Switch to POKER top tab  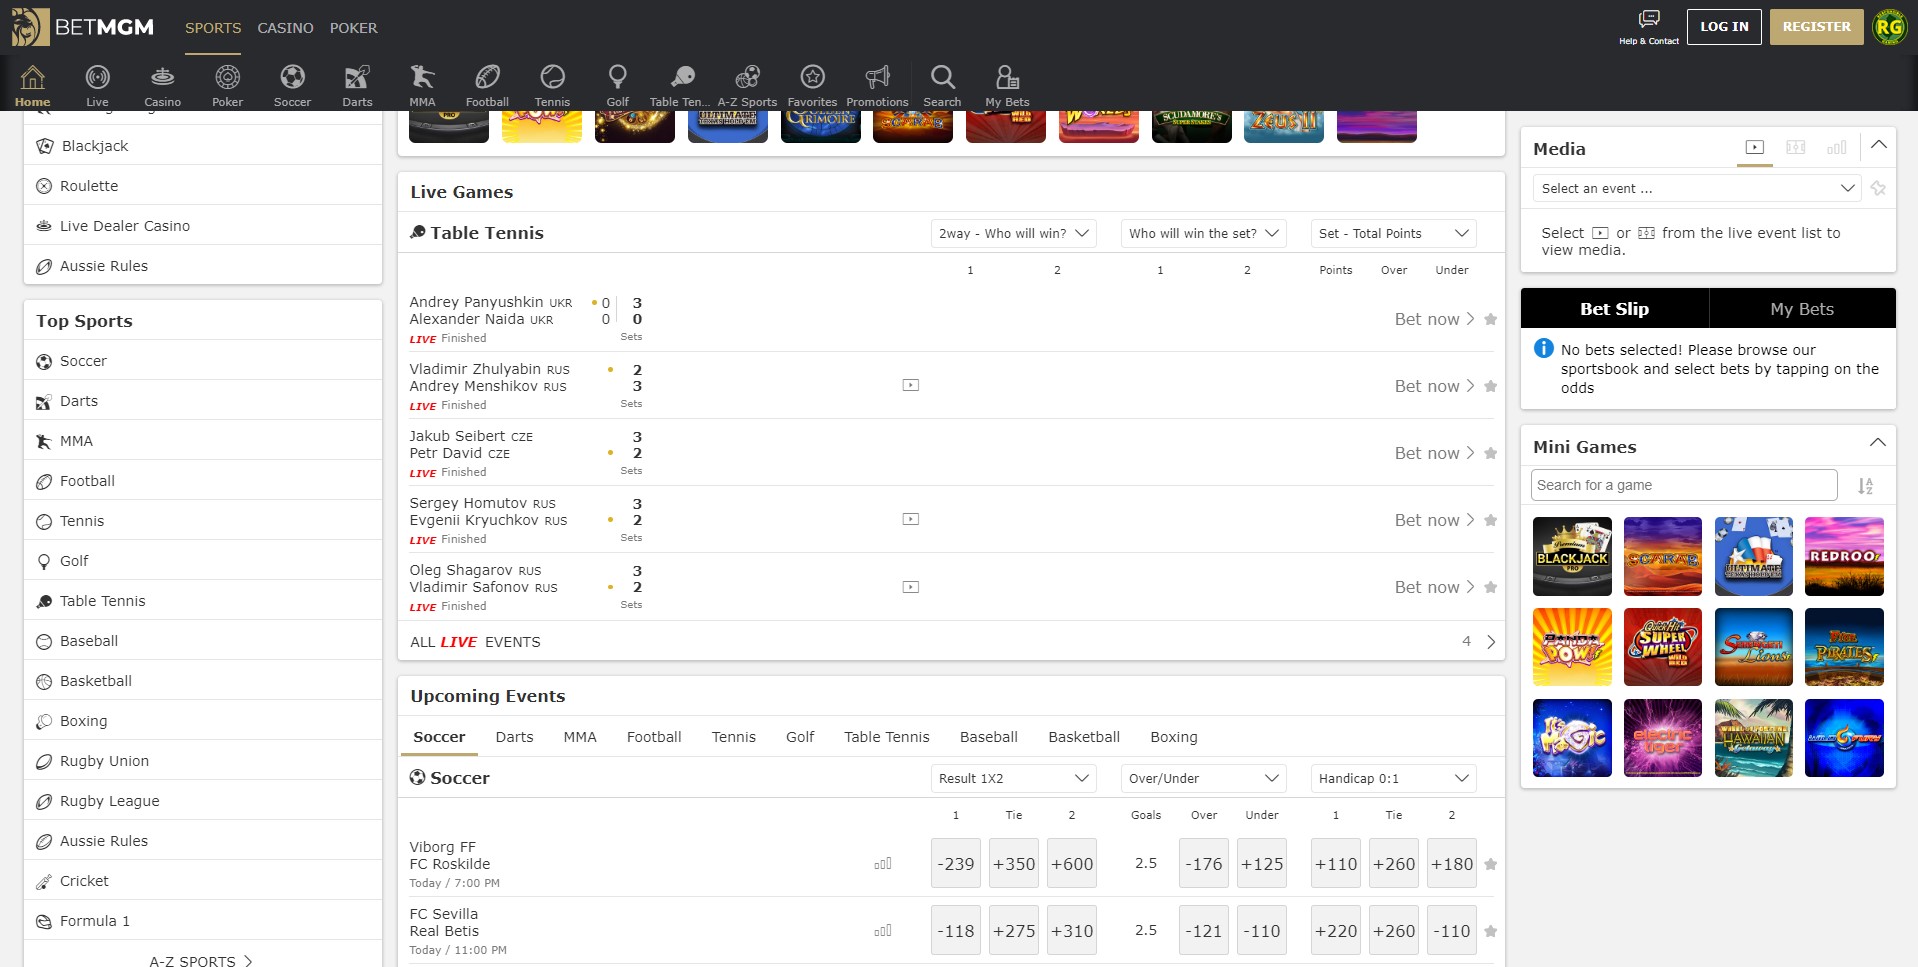(x=354, y=28)
